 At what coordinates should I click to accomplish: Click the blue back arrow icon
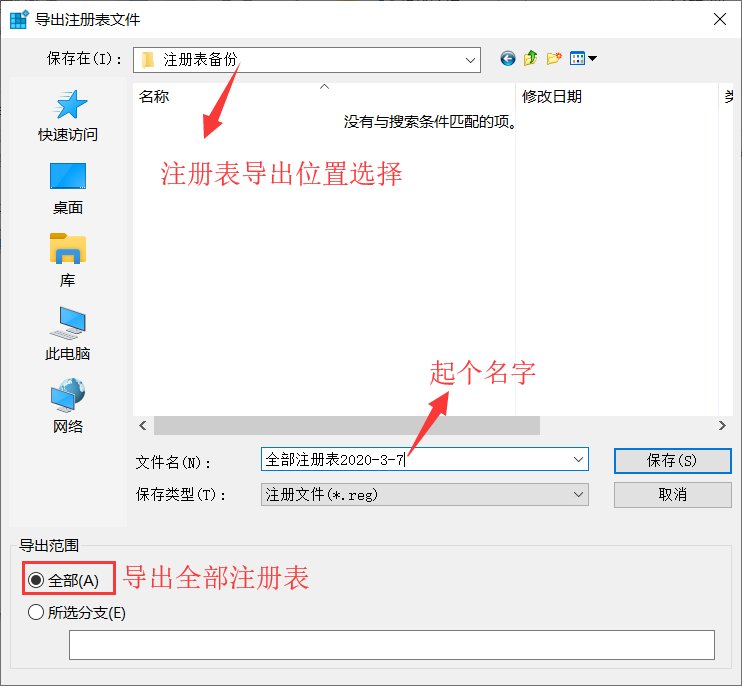(x=508, y=59)
